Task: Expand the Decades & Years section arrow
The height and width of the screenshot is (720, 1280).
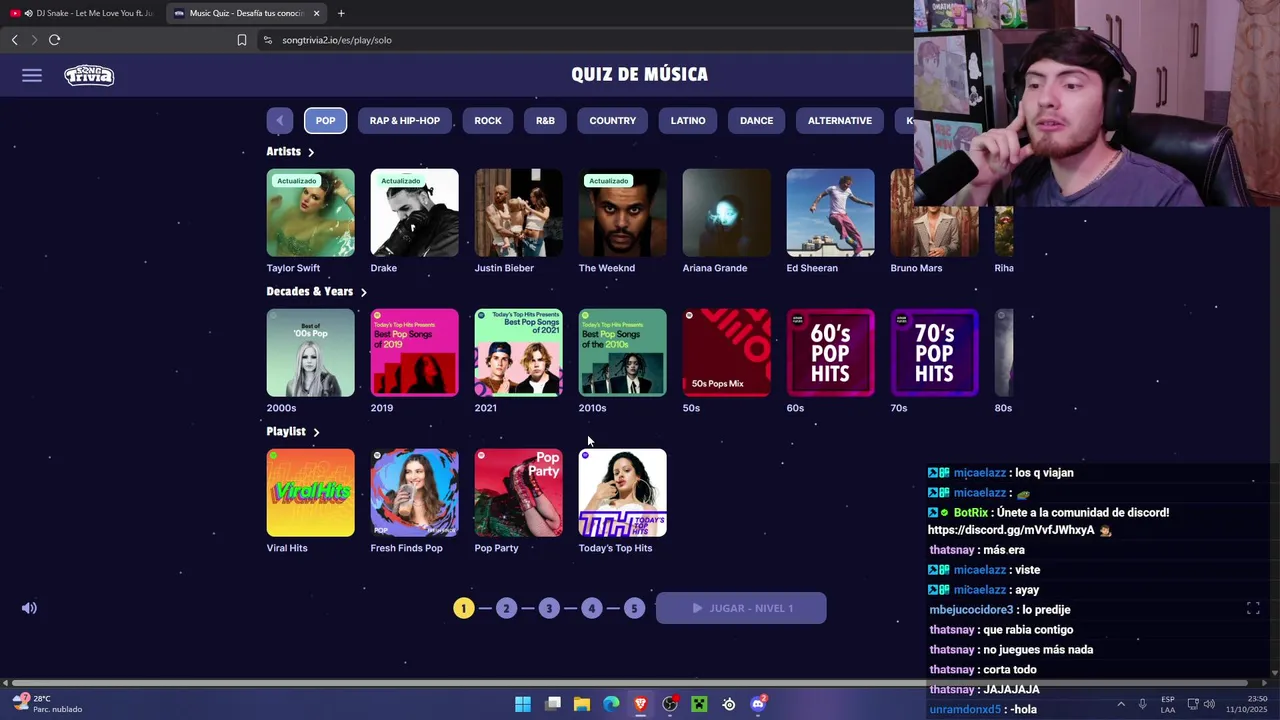Action: point(363,292)
